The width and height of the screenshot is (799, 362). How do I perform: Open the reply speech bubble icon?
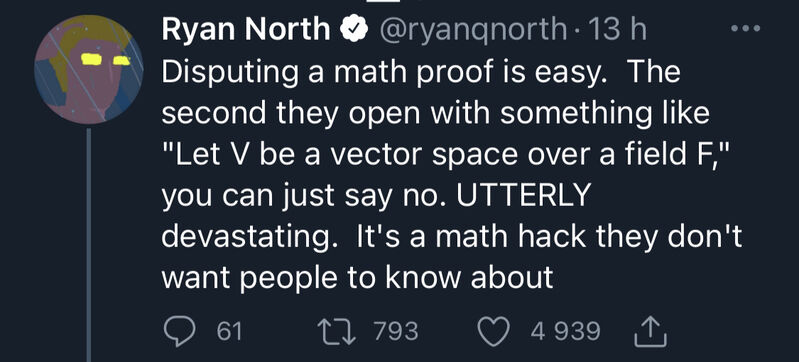[180, 331]
